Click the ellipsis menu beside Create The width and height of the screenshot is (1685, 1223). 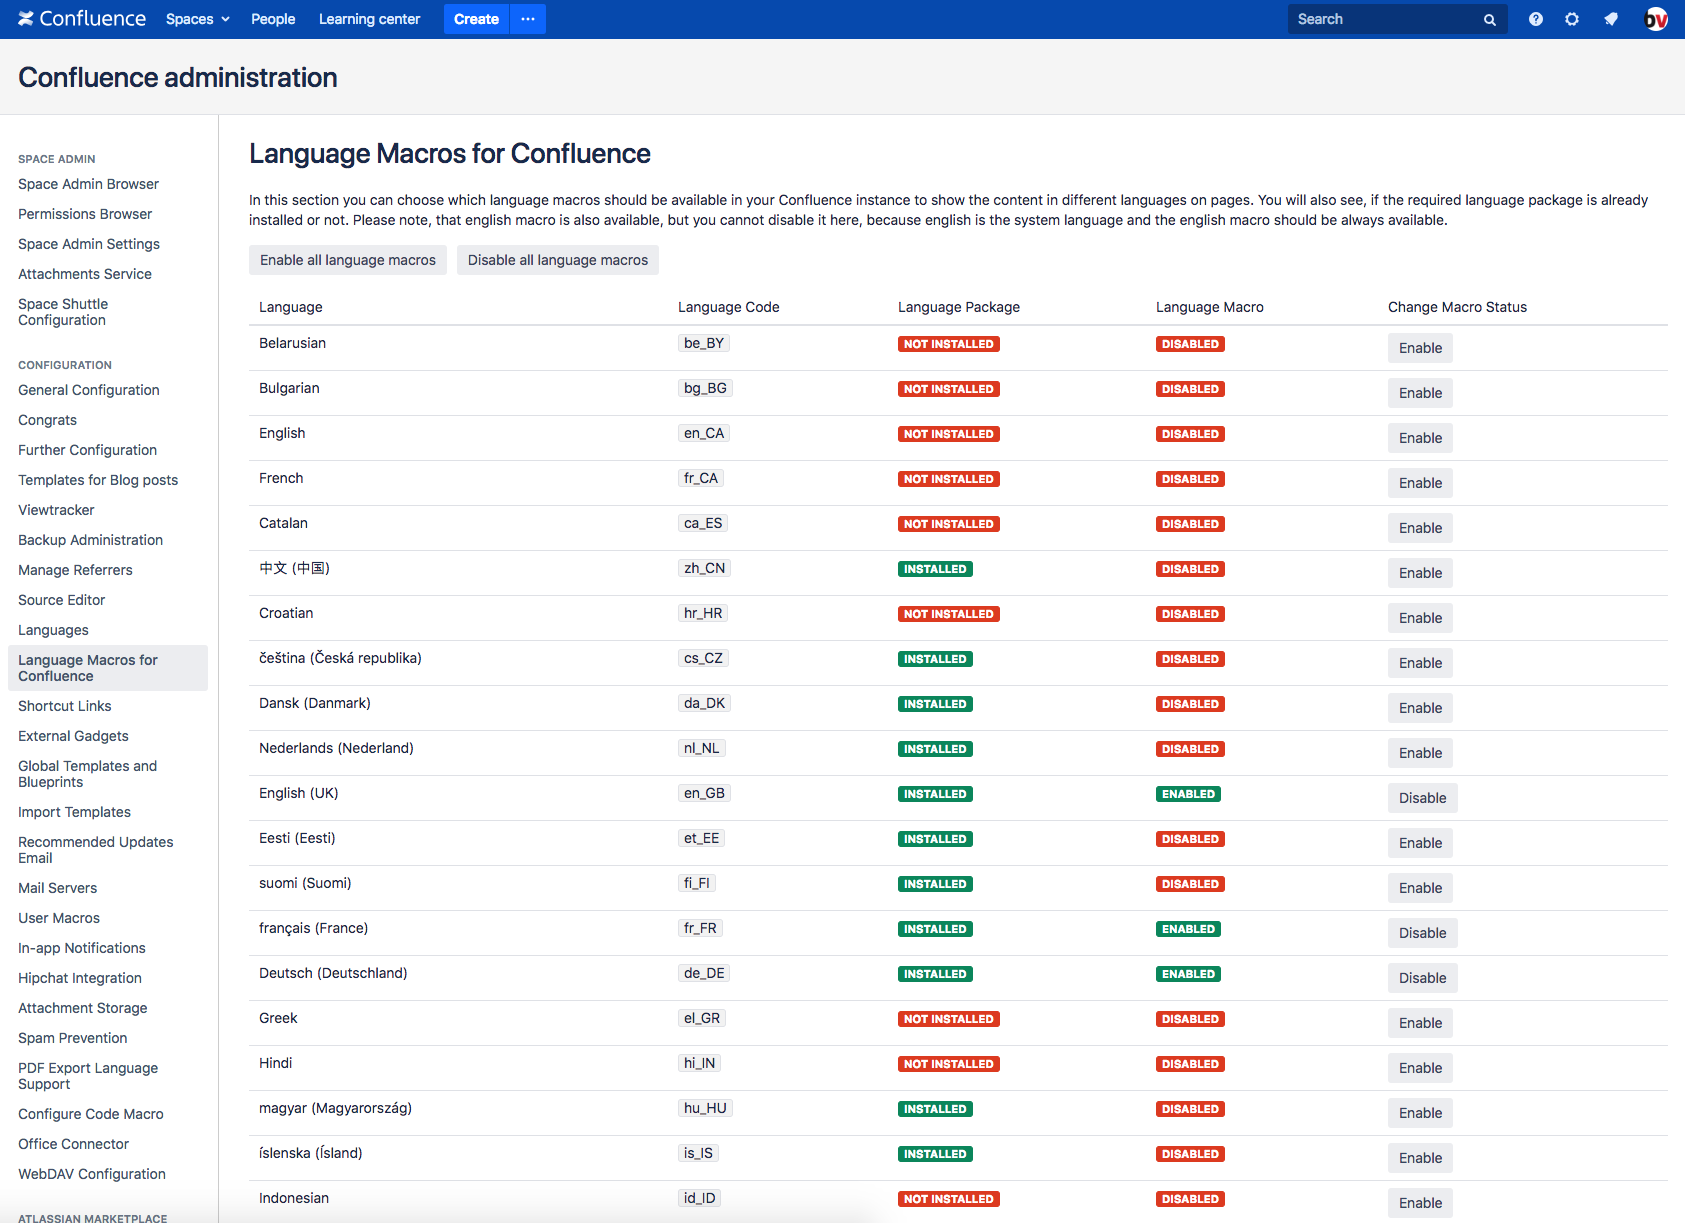click(x=527, y=19)
